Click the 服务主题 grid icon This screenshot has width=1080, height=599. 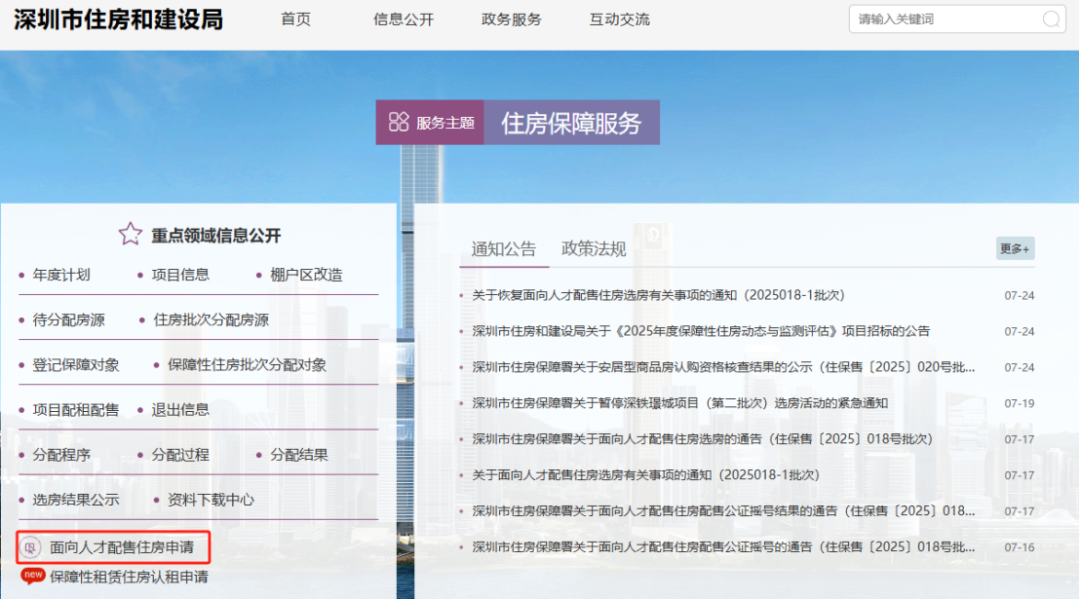tap(399, 122)
